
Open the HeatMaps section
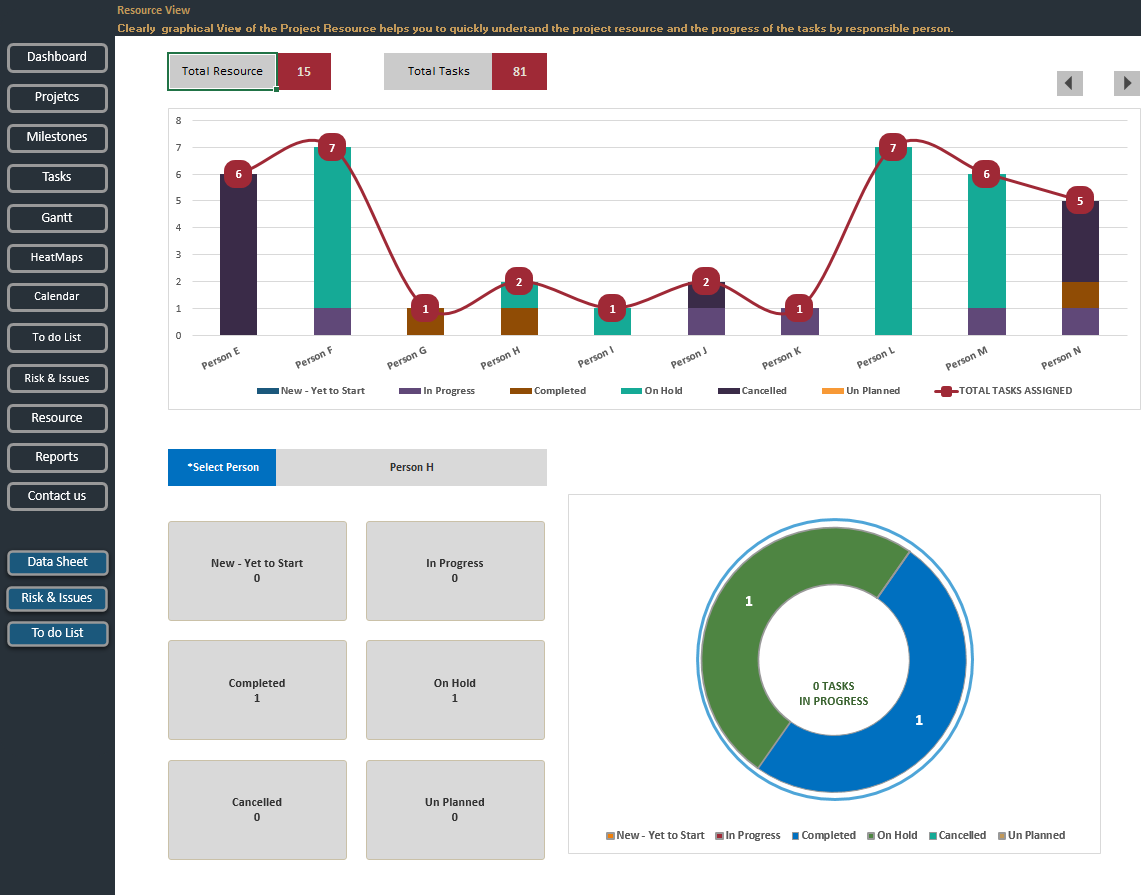pos(57,258)
